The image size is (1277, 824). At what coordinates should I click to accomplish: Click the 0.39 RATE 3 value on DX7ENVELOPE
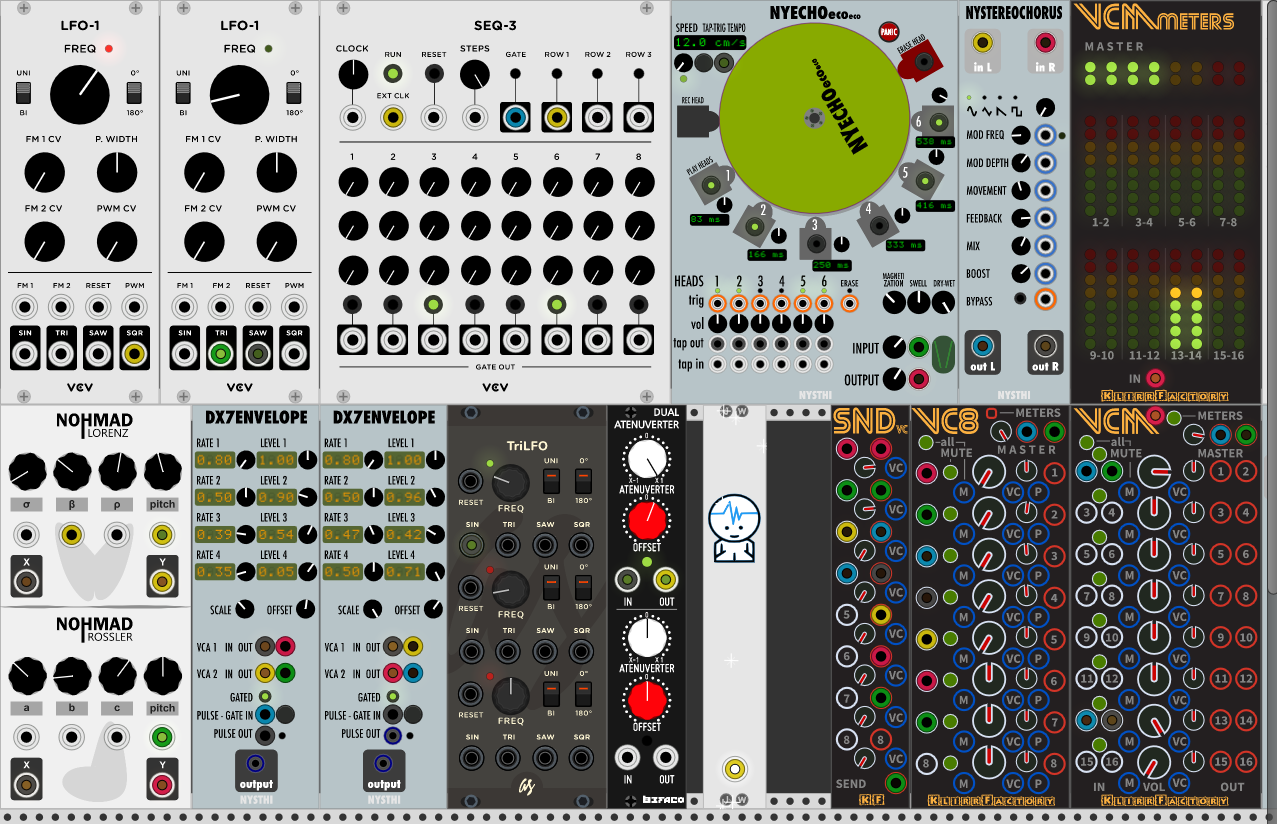[x=214, y=535]
